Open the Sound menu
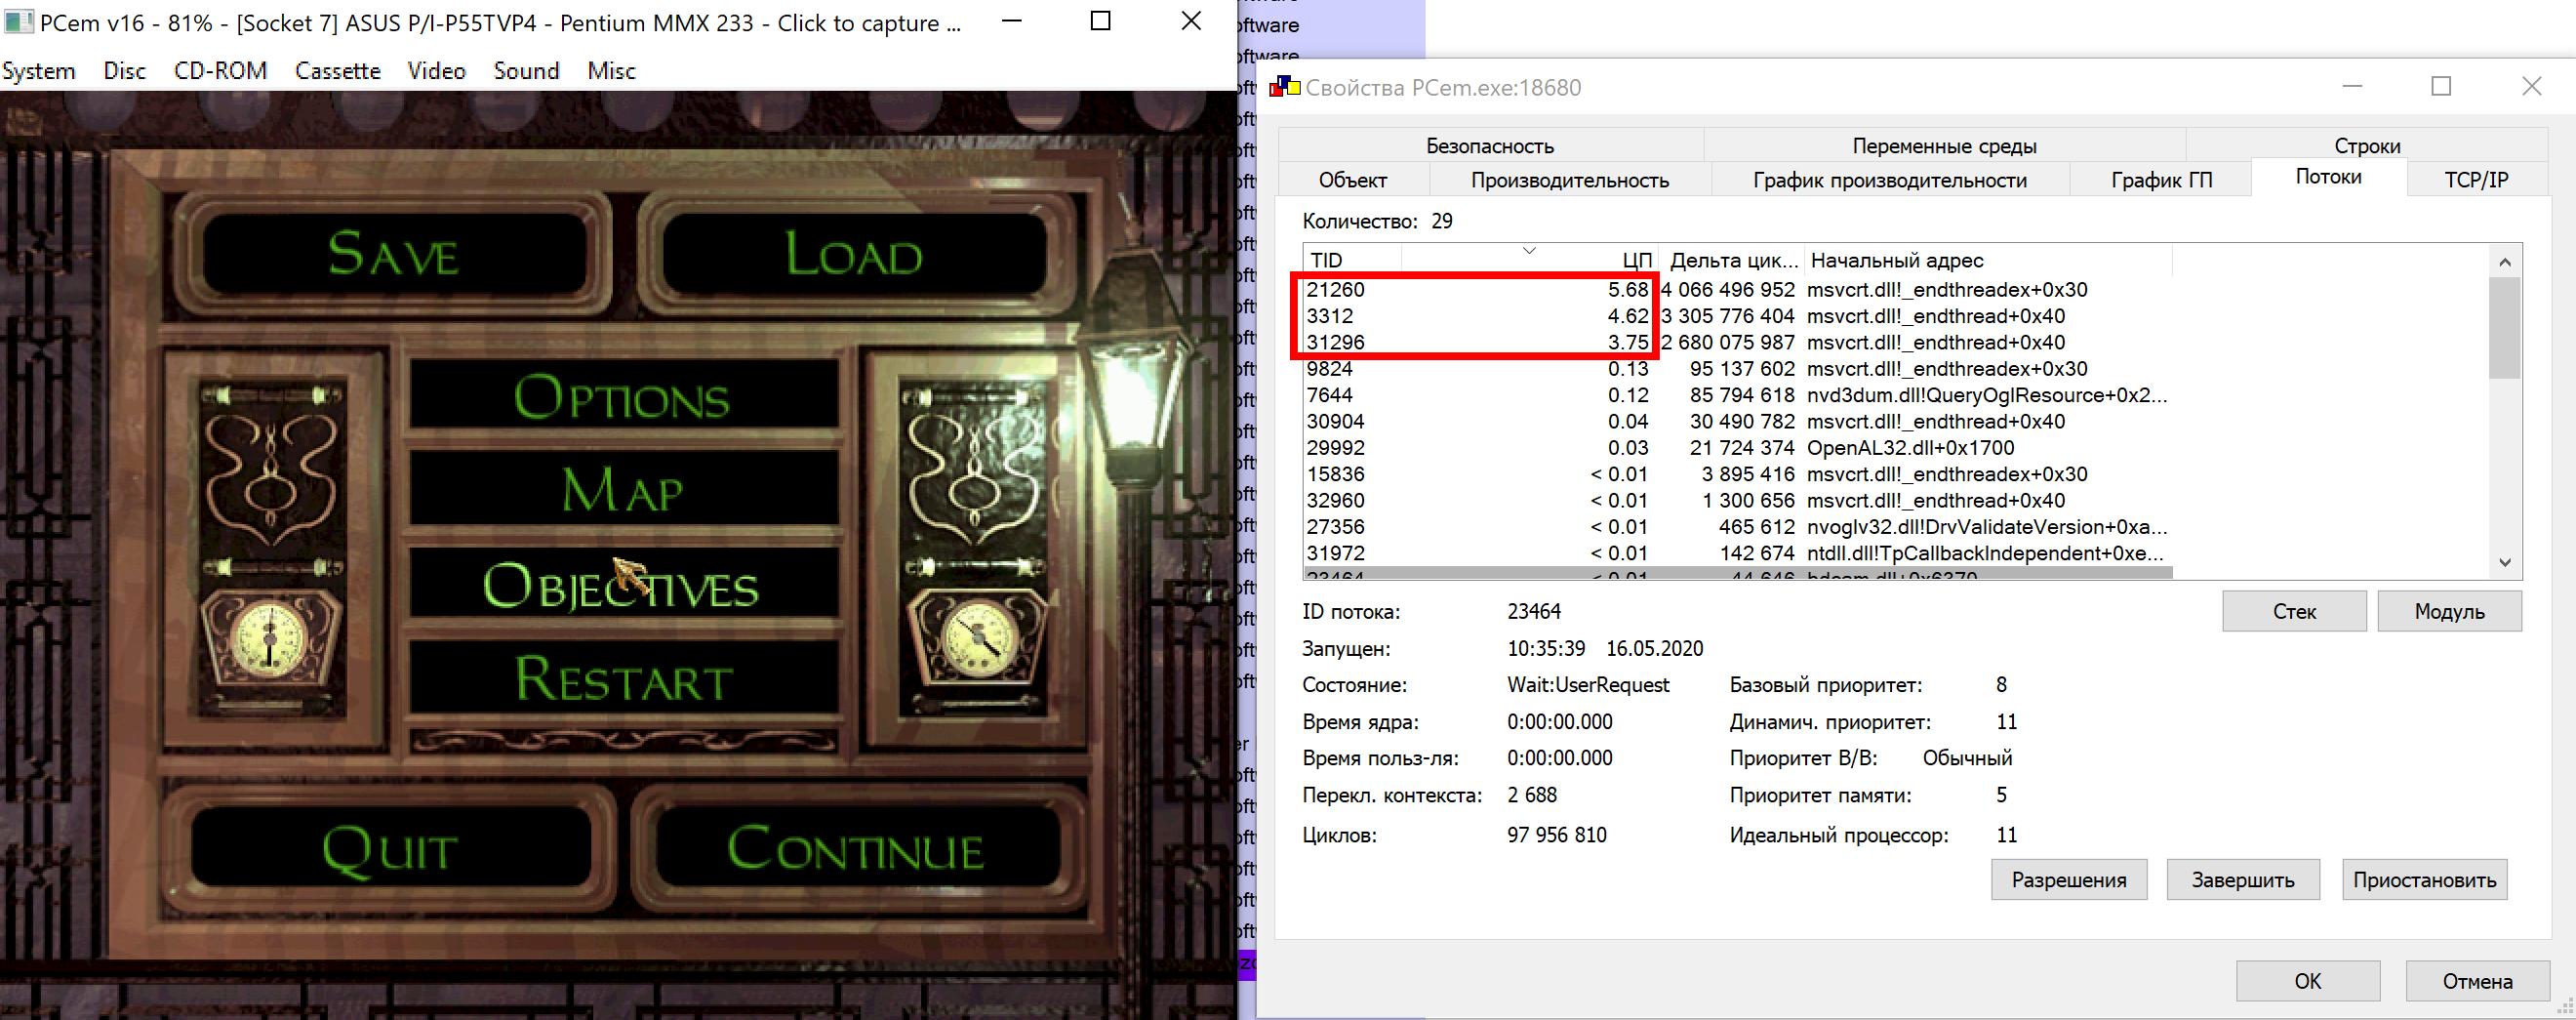 coord(525,70)
